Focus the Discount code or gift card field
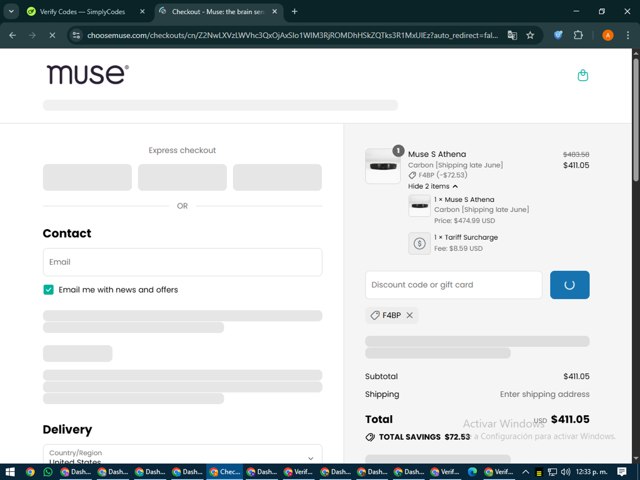Screen dimensions: 640x480 453,285
